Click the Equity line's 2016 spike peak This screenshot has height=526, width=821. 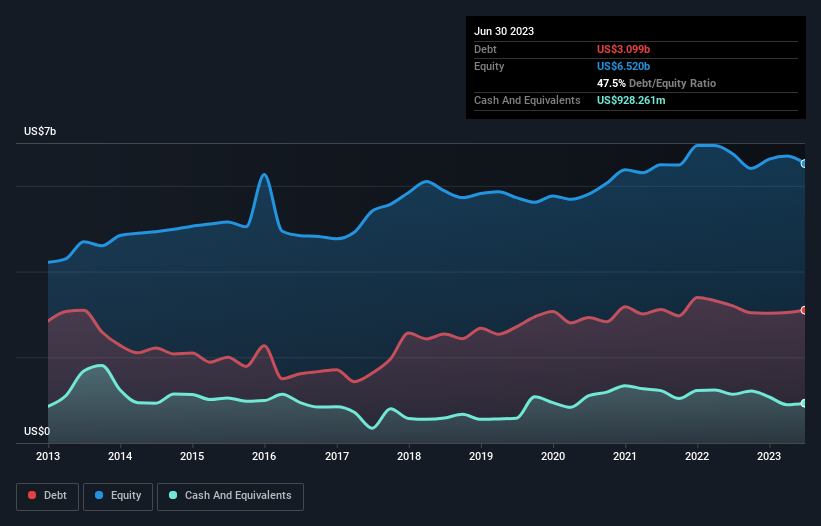(264, 175)
